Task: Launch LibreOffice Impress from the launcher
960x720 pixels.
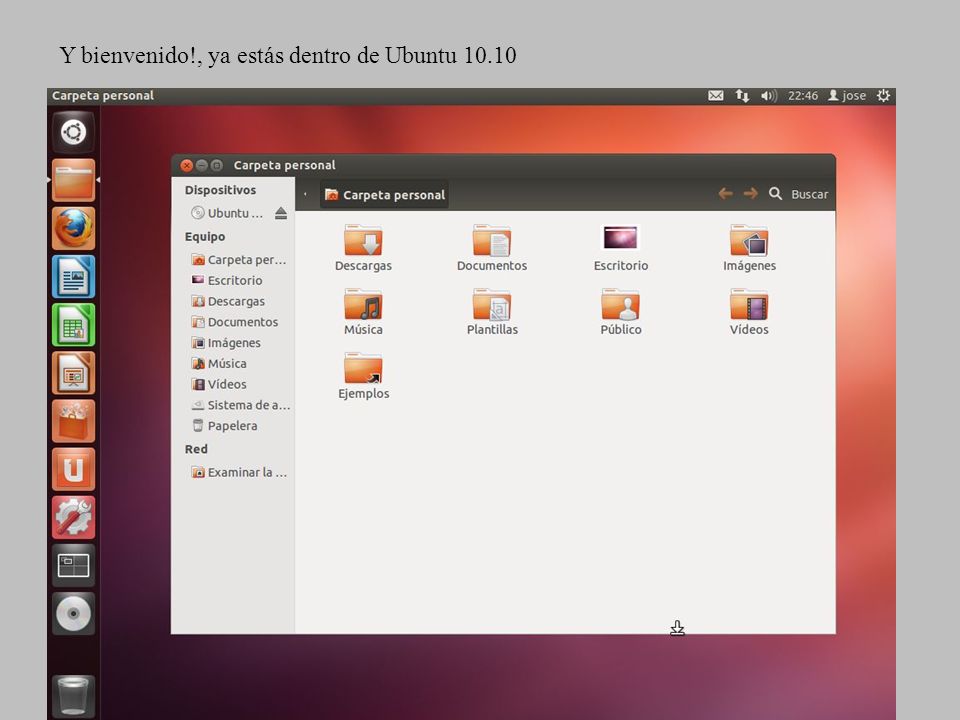Action: coord(73,373)
